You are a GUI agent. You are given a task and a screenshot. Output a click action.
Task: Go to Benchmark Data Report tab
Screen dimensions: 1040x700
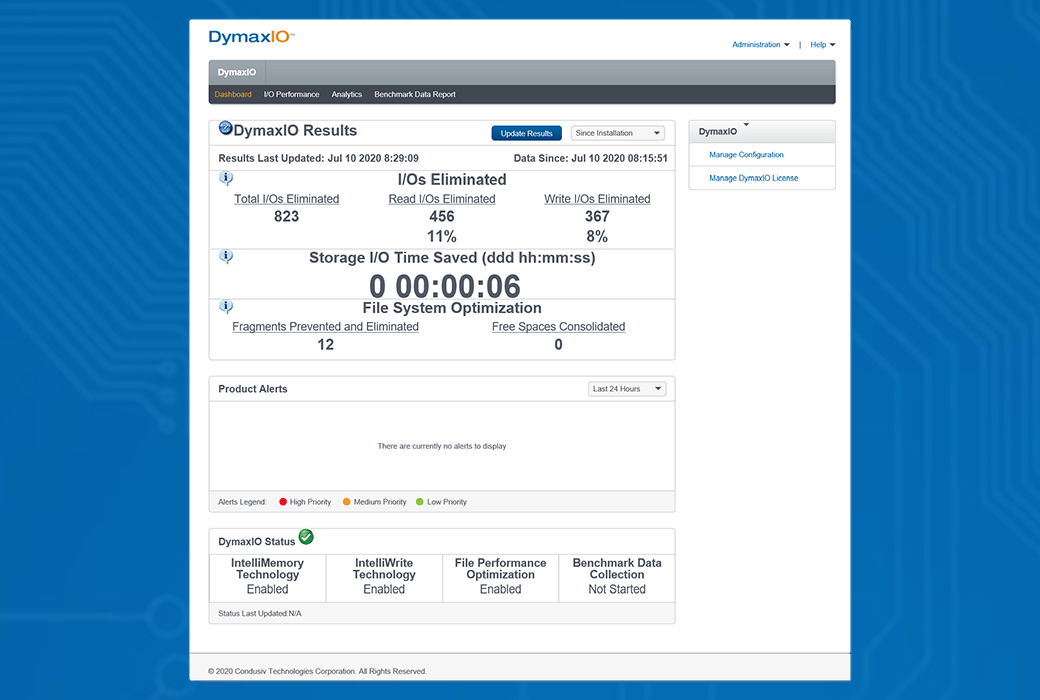(414, 95)
